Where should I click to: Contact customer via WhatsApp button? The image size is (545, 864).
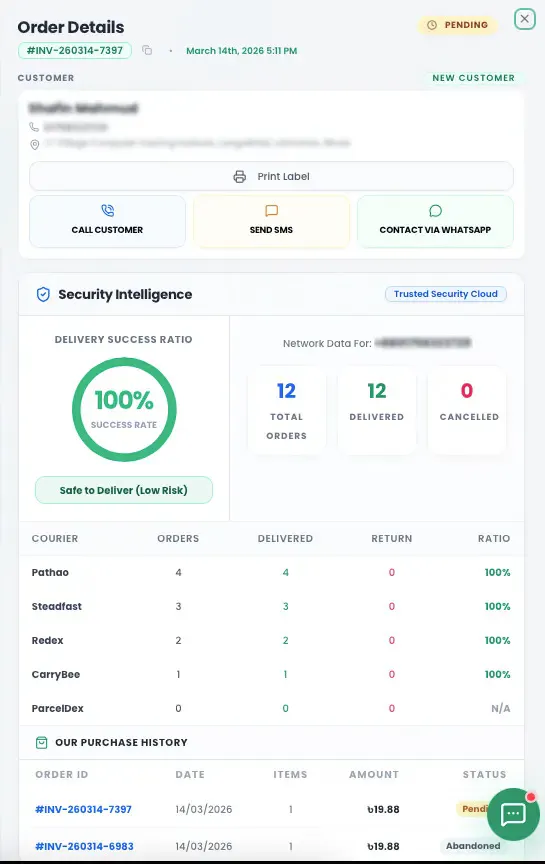pyautogui.click(x=435, y=221)
